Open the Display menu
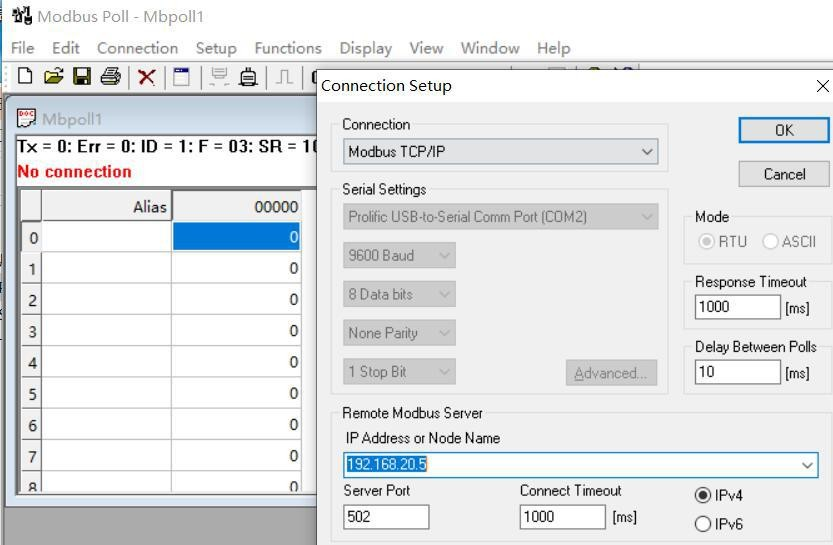The width and height of the screenshot is (833, 545). tap(366, 48)
